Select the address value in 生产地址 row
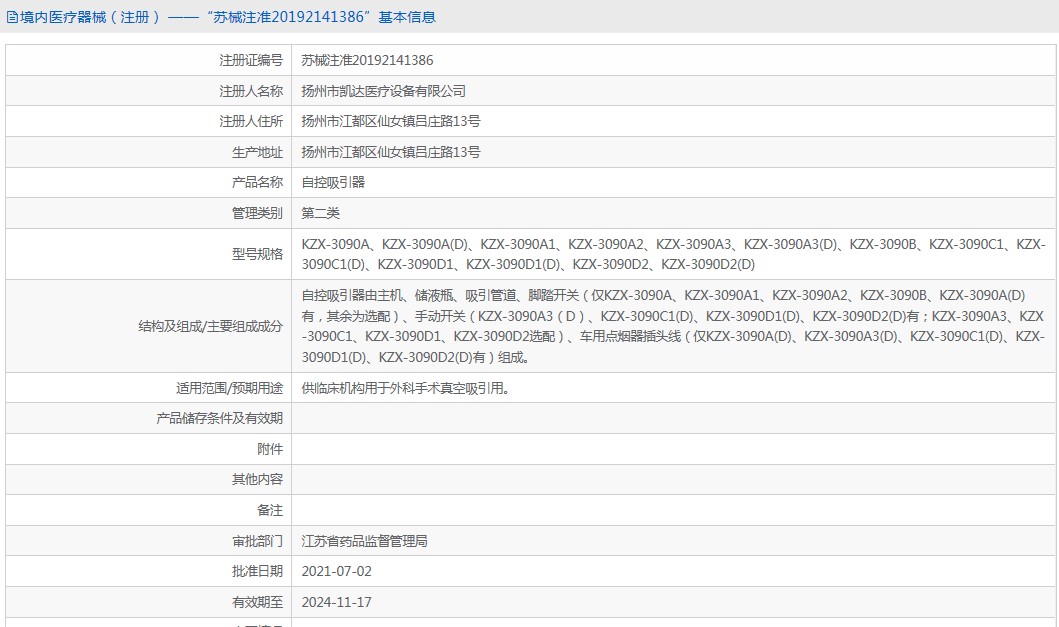Image resolution: width=1059 pixels, height=627 pixels. click(391, 153)
